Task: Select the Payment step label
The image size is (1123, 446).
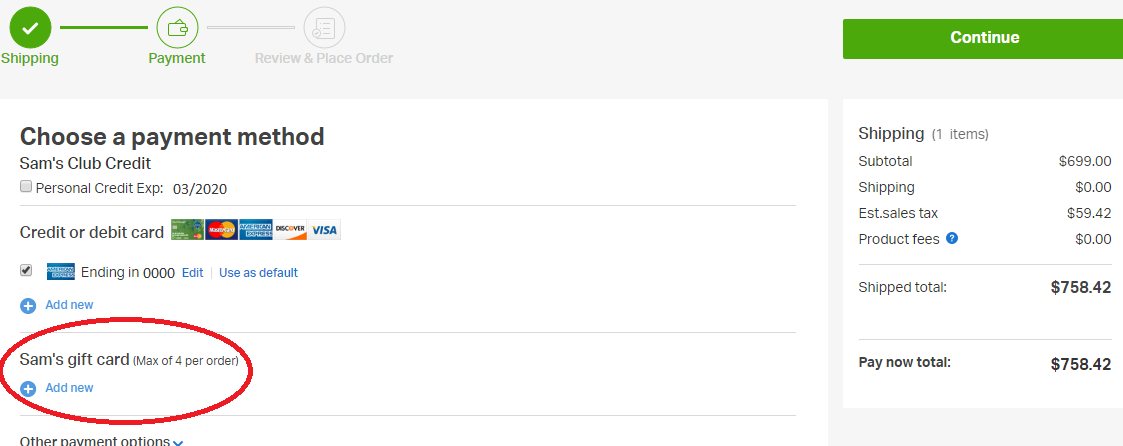Action: (177, 58)
